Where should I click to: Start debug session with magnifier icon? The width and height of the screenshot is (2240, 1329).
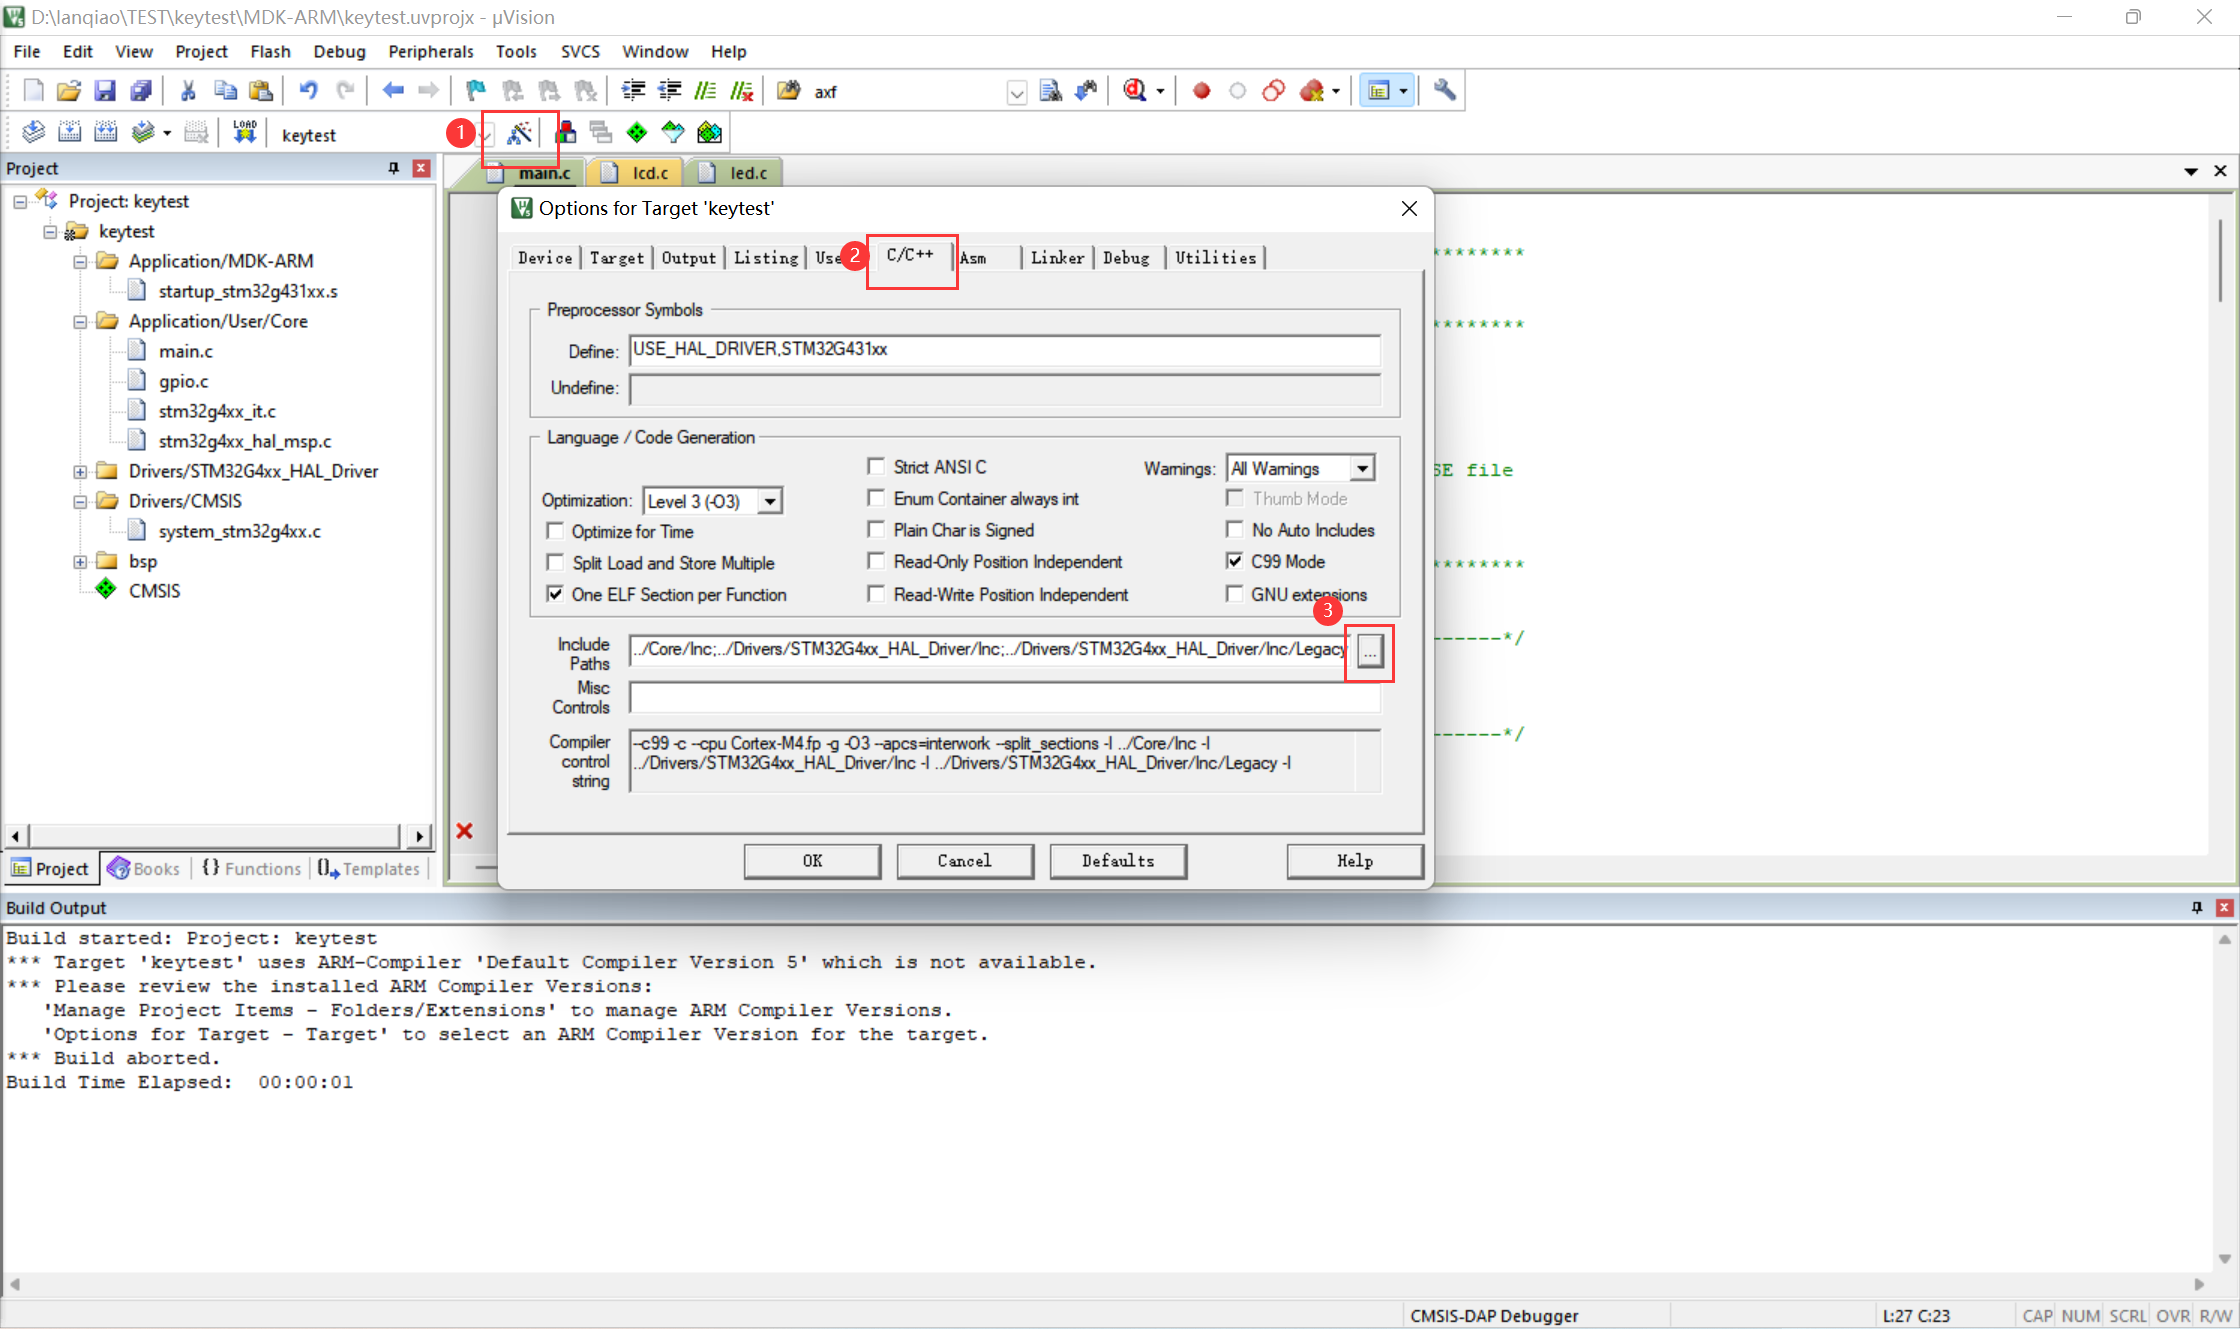(1135, 91)
